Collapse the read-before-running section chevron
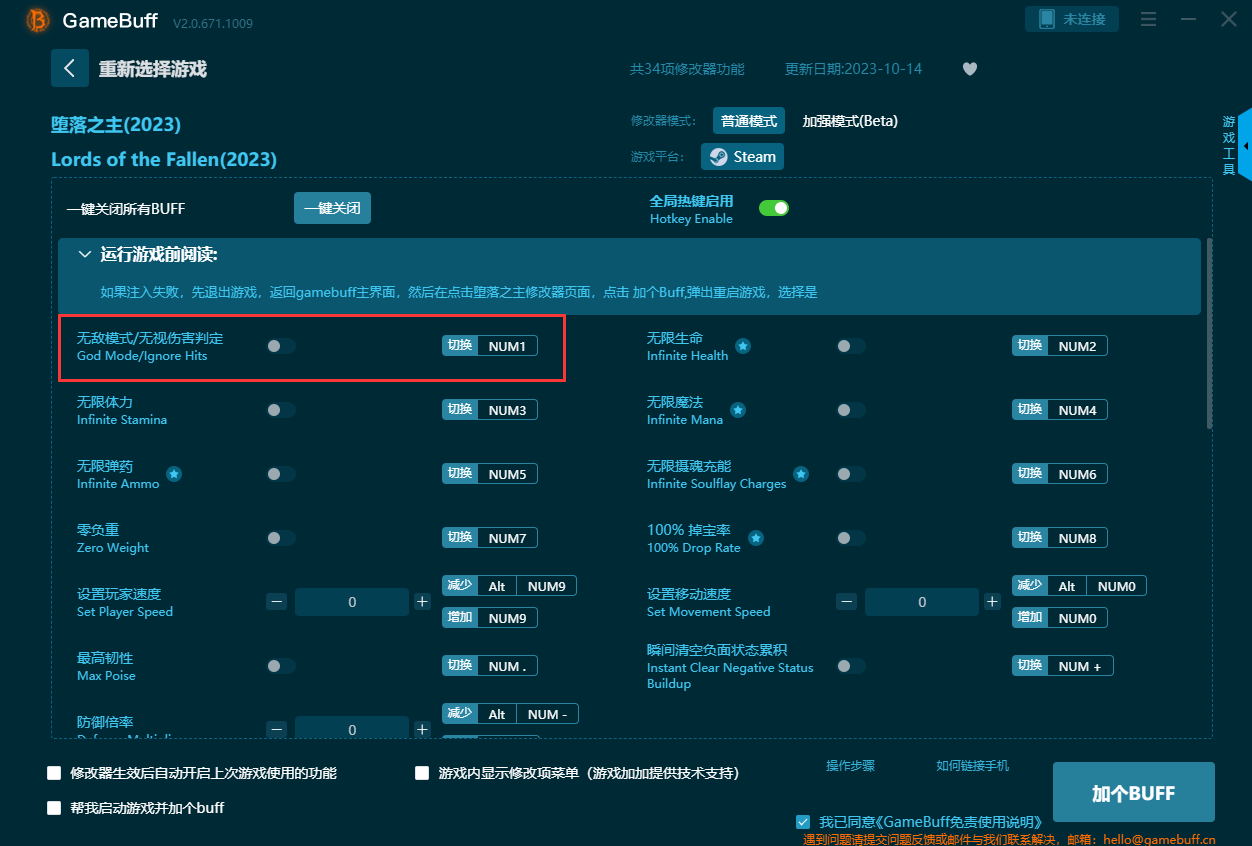The width and height of the screenshot is (1252, 846). (x=85, y=255)
